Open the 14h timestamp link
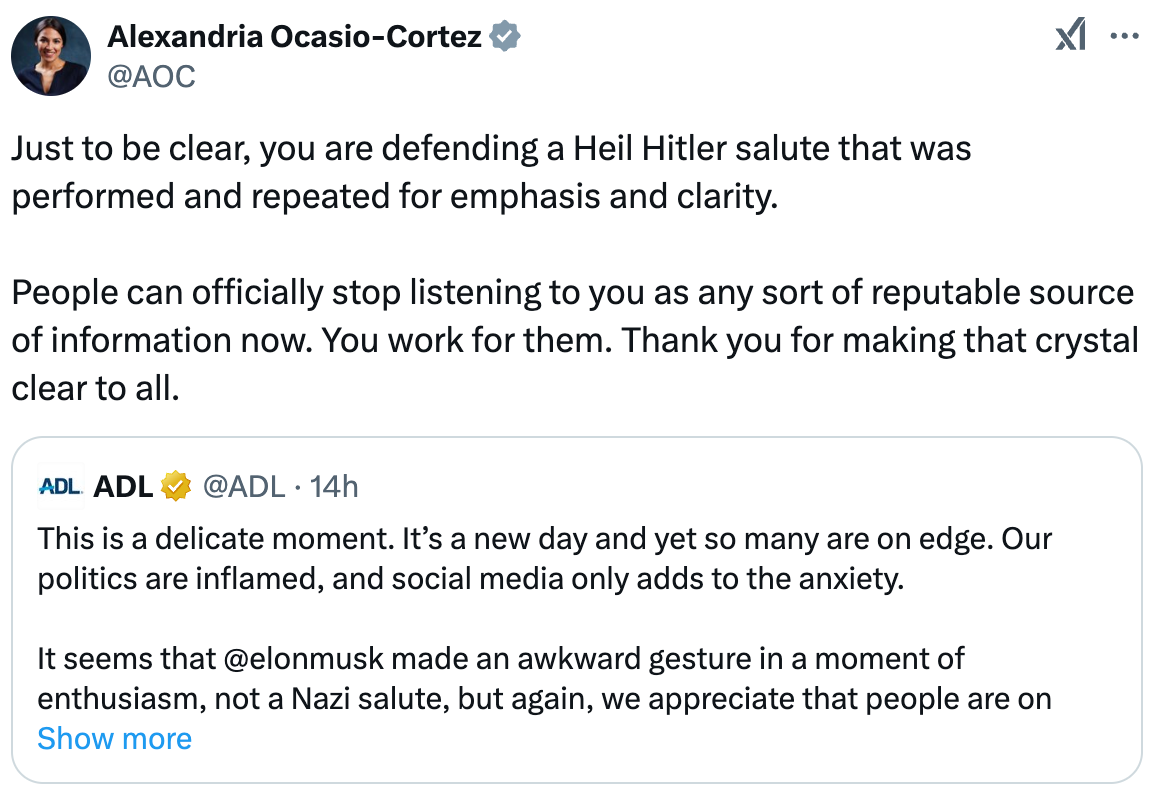 334,486
